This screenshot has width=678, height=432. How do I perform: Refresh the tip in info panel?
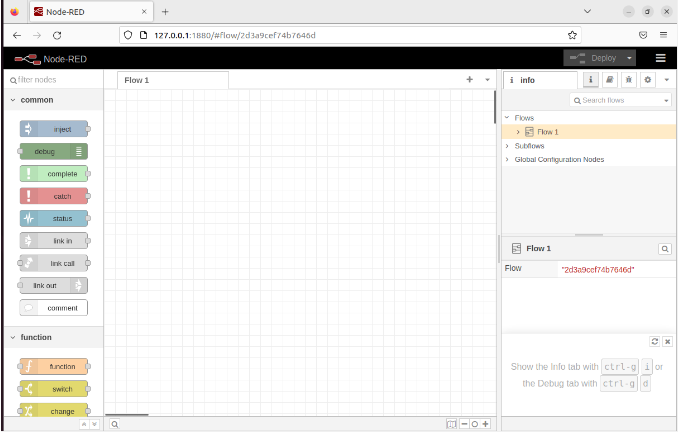tap(655, 342)
